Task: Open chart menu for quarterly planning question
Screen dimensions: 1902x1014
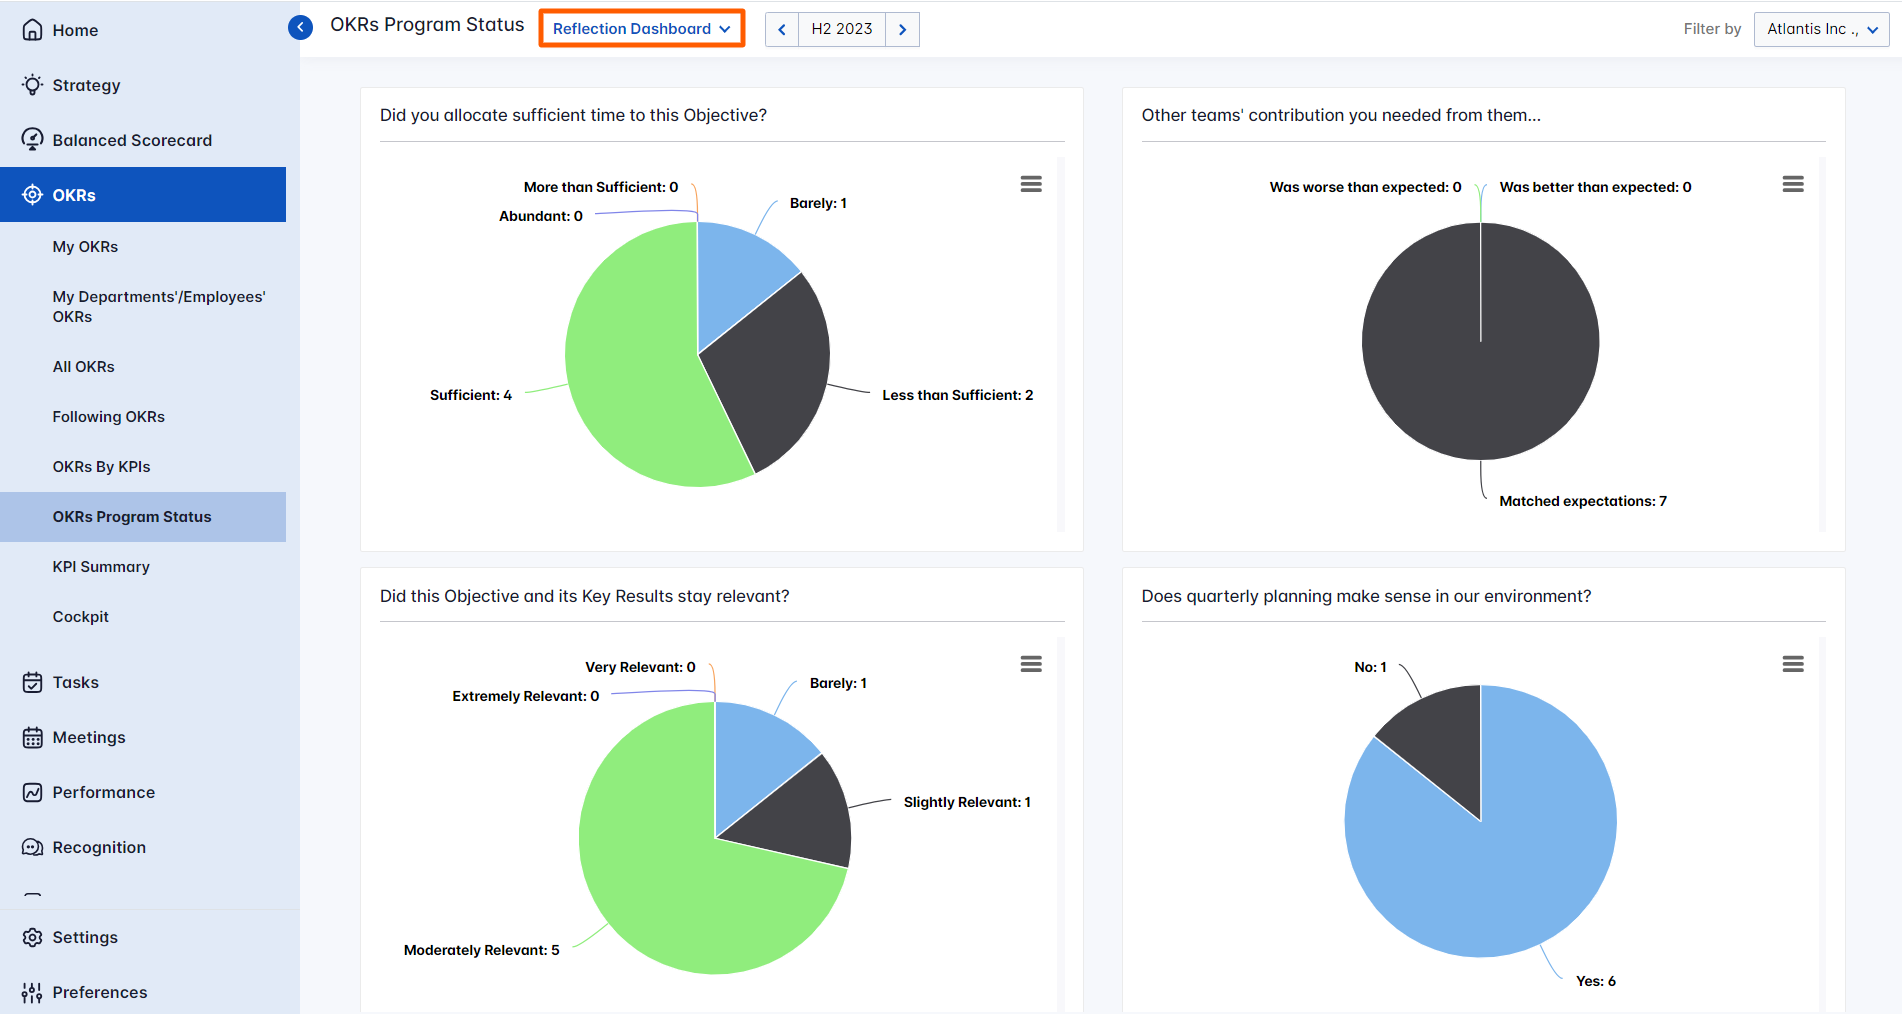Action: point(1792,663)
